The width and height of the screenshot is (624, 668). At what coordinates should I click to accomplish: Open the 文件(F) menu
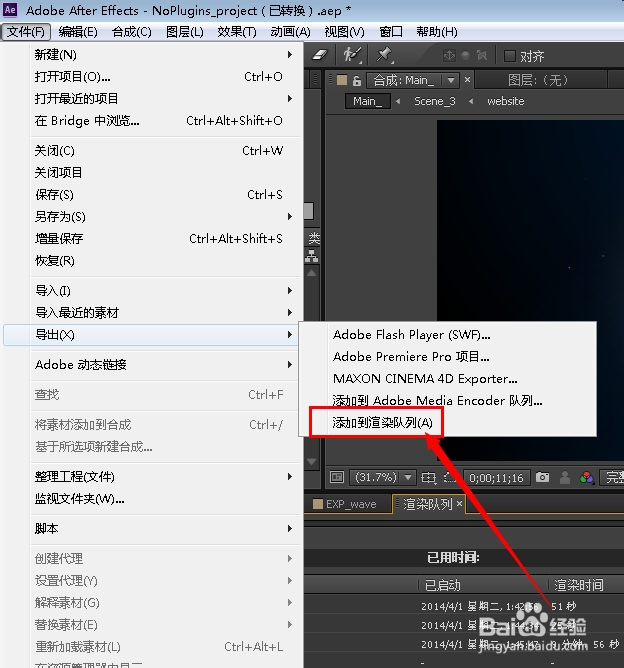pos(26,32)
